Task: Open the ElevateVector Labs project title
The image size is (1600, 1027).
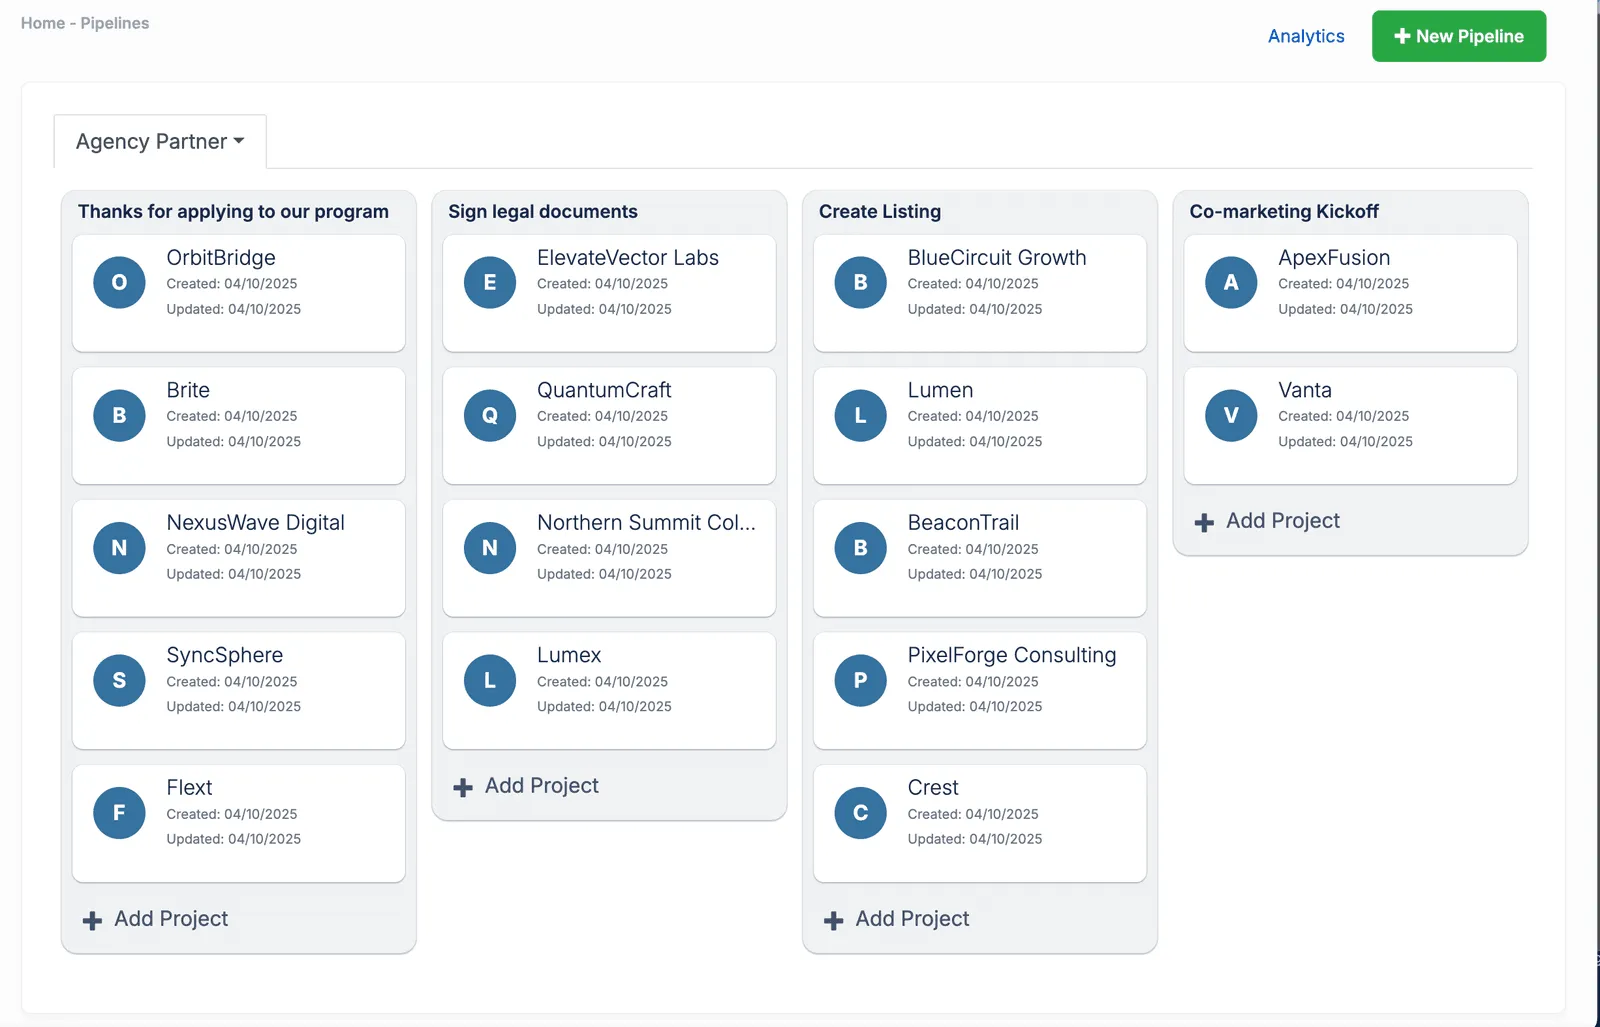Action: click(628, 257)
